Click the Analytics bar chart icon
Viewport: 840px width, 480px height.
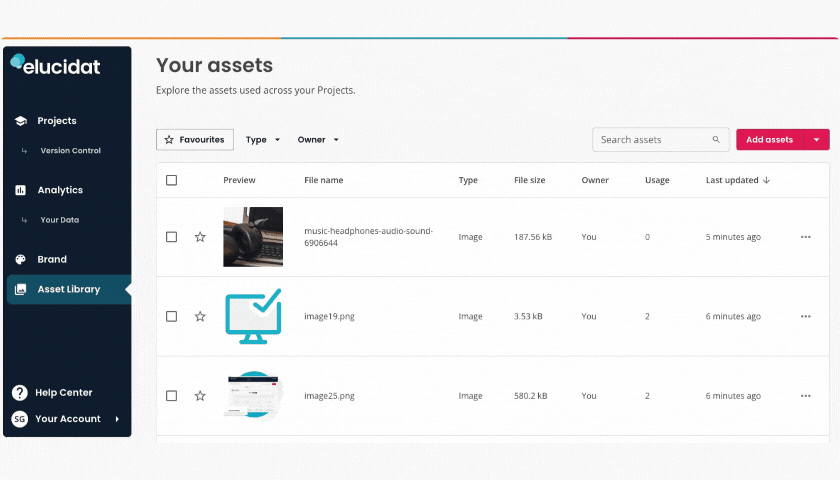[20, 190]
